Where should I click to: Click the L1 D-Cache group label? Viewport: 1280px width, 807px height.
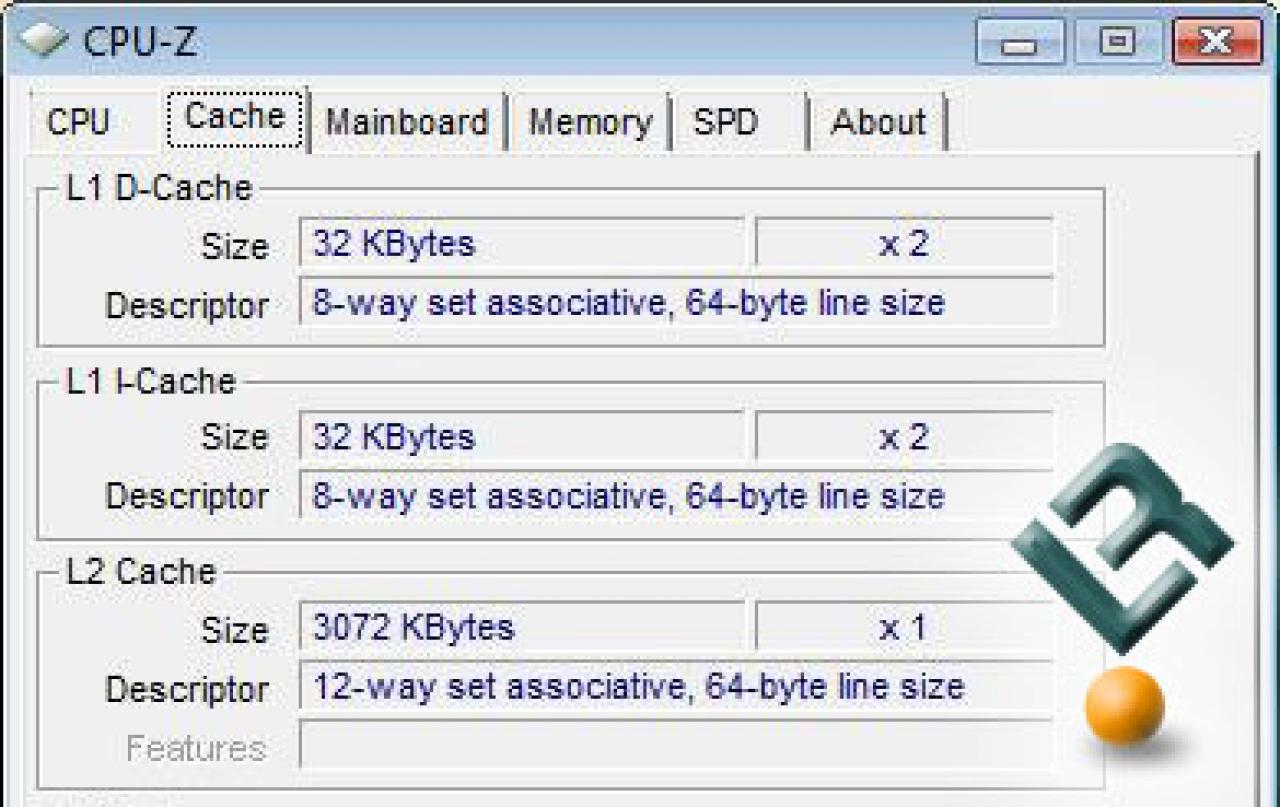[x=159, y=188]
